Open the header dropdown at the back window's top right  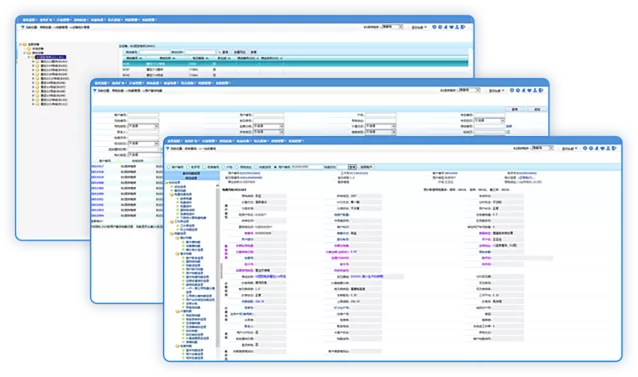click(392, 26)
